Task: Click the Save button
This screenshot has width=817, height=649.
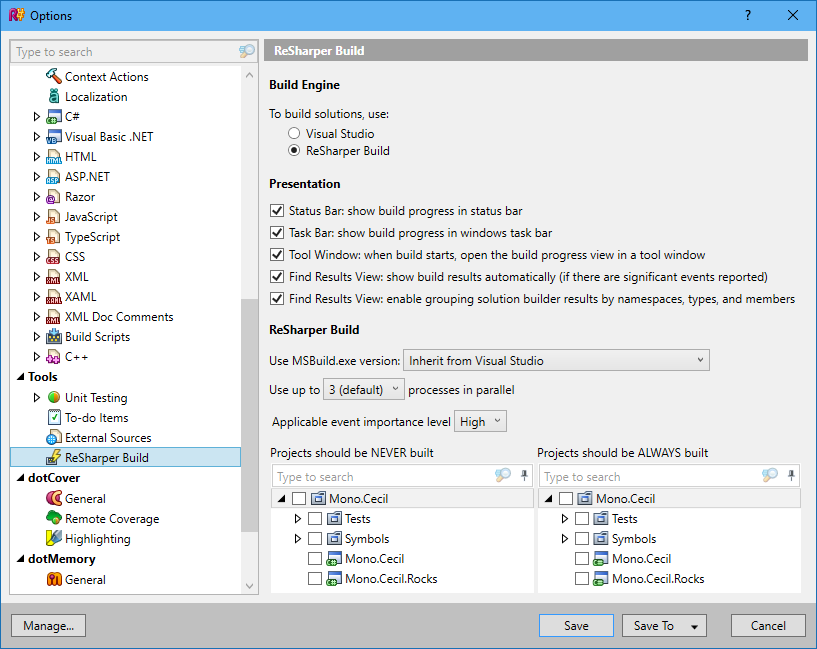Action: (x=576, y=626)
